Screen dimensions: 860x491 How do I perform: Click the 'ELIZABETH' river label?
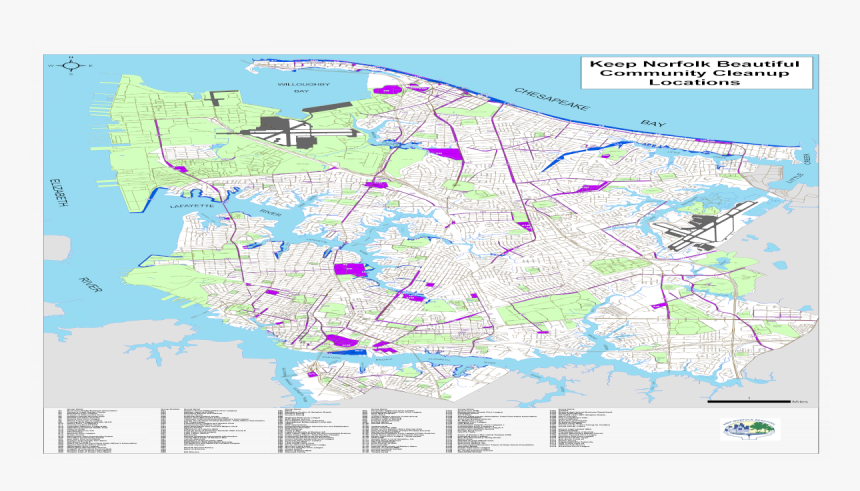tap(60, 192)
